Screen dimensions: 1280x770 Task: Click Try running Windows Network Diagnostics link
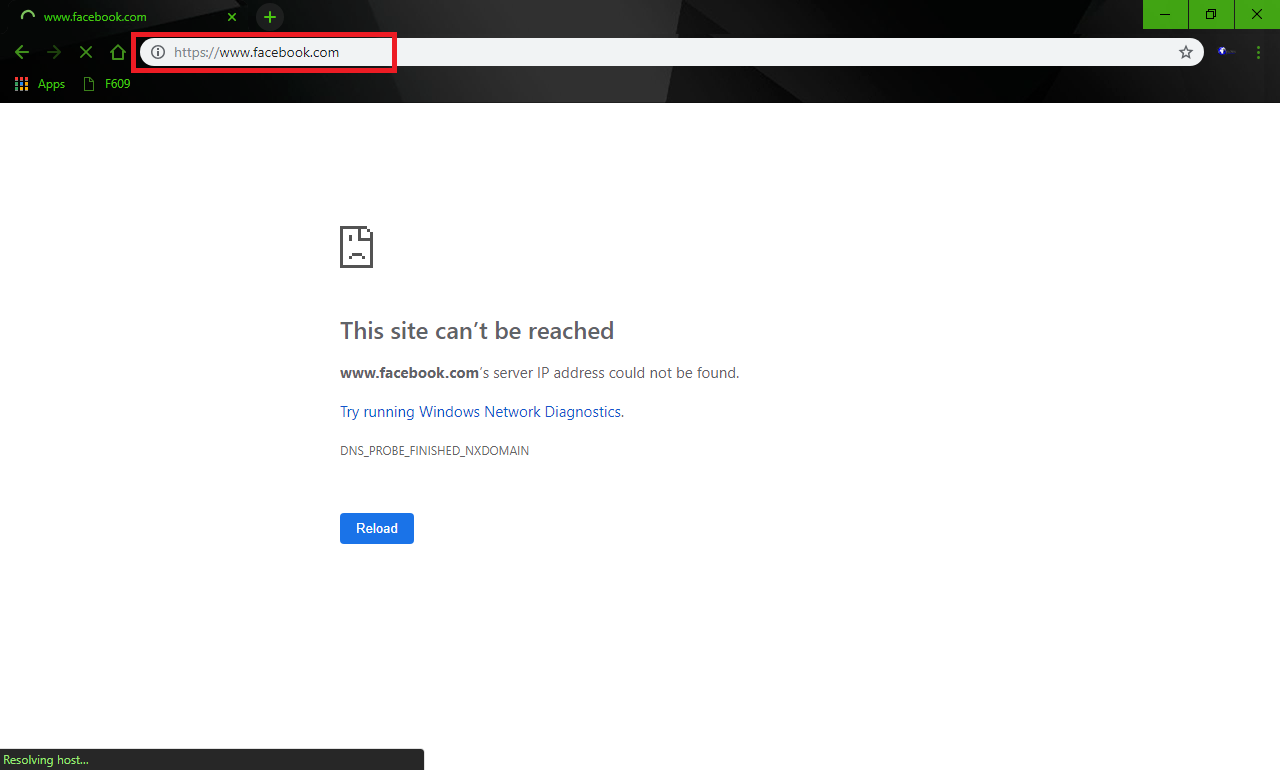coord(481,412)
